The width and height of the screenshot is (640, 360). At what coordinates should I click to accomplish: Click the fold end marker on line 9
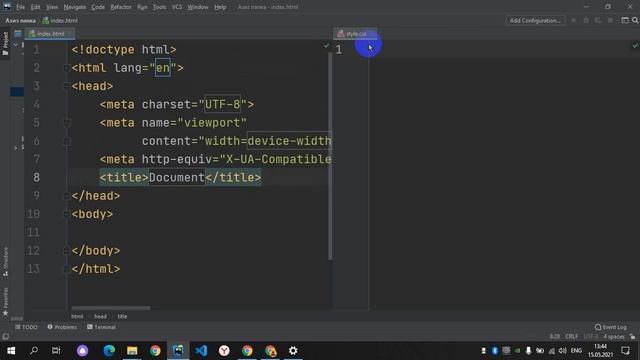[67, 196]
